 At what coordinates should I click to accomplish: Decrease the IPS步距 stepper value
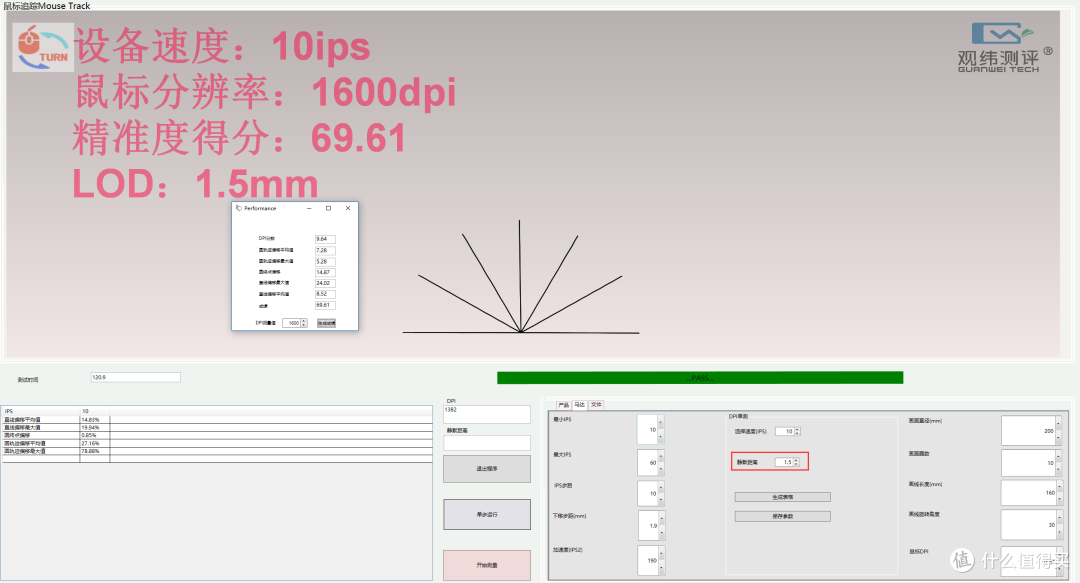[x=661, y=500]
